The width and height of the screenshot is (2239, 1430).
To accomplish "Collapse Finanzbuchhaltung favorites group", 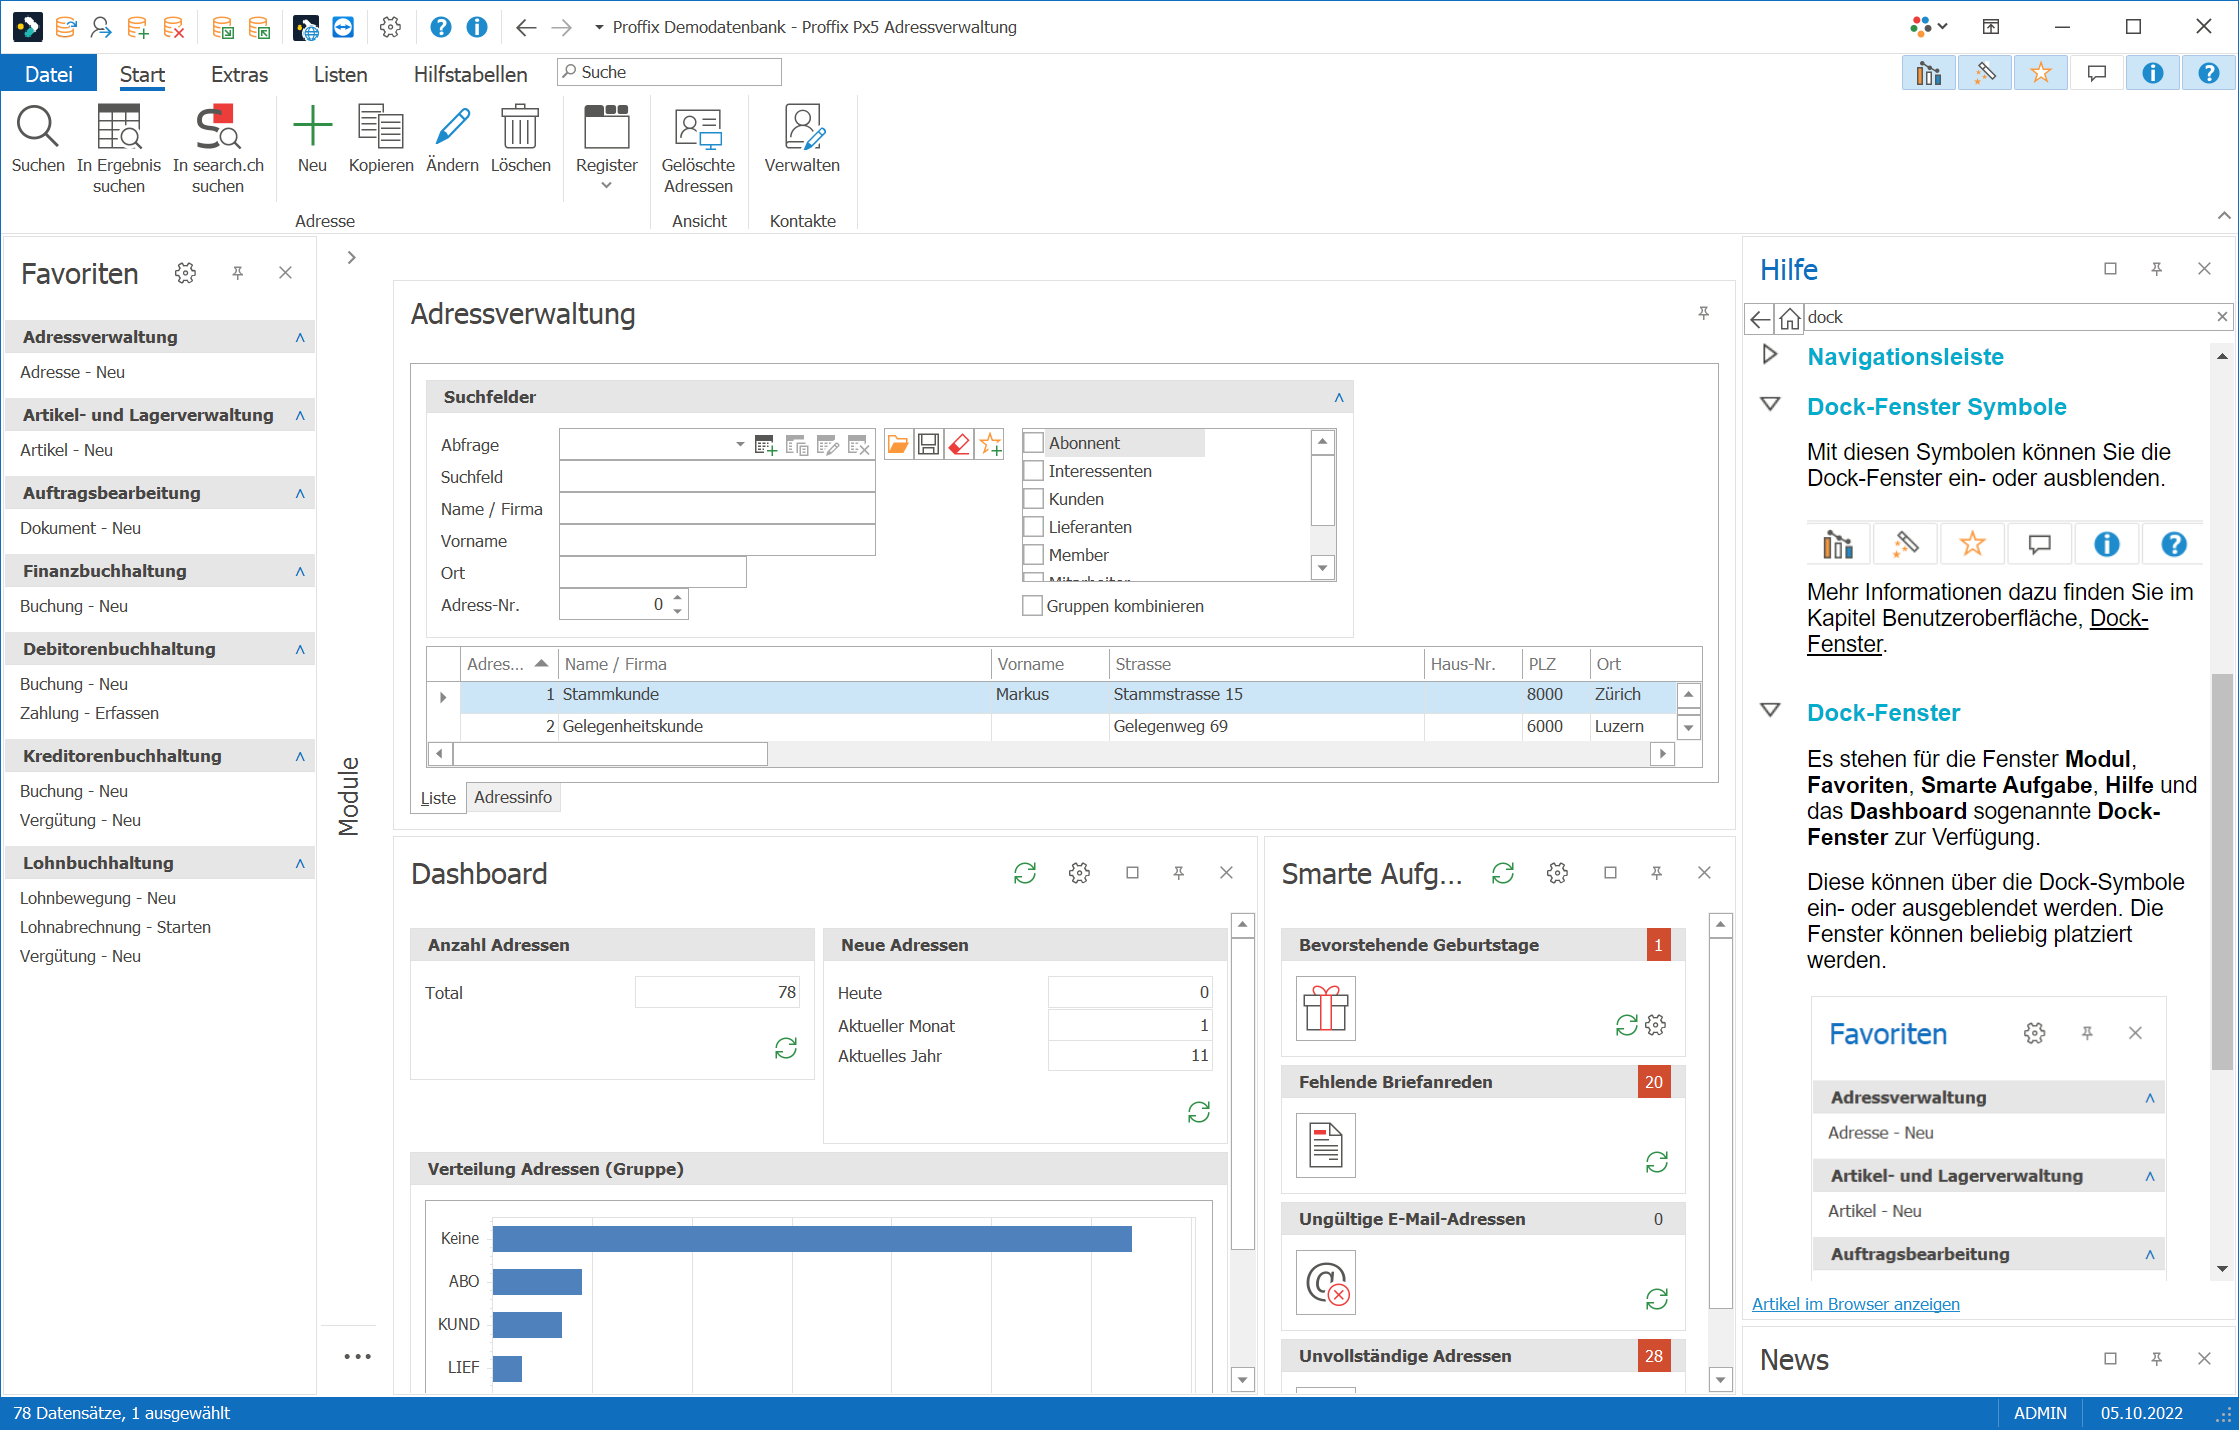I will (x=300, y=571).
